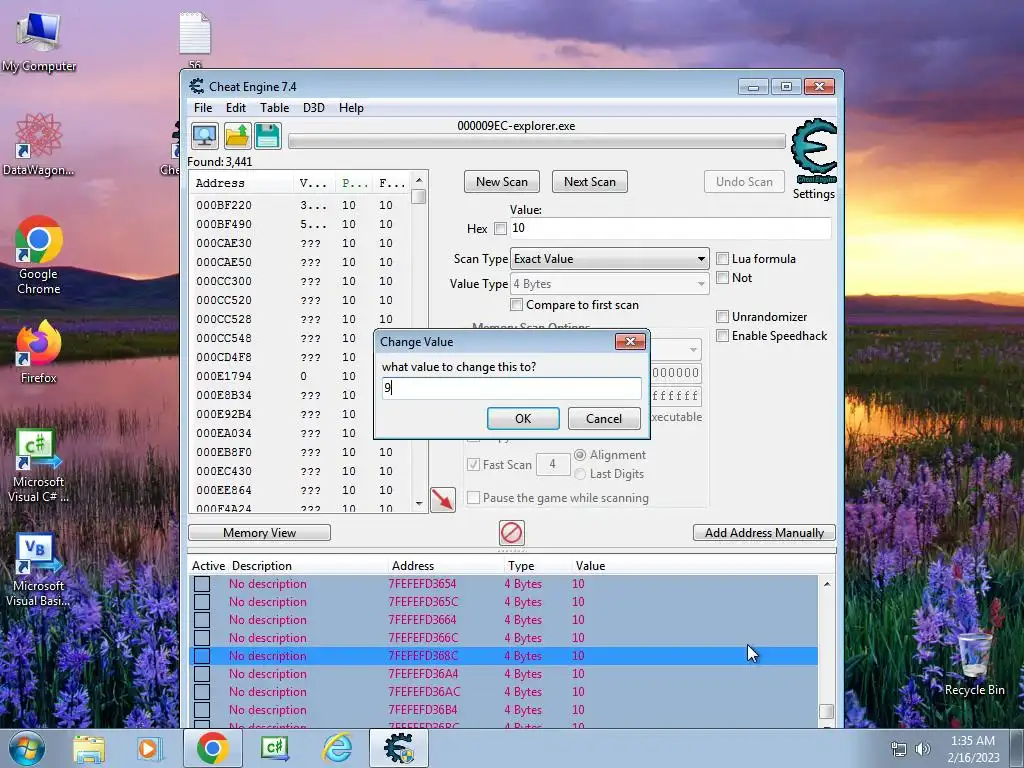This screenshot has width=1024, height=768.
Task: Enable the Unrandomizer checkbox
Action: click(x=722, y=317)
